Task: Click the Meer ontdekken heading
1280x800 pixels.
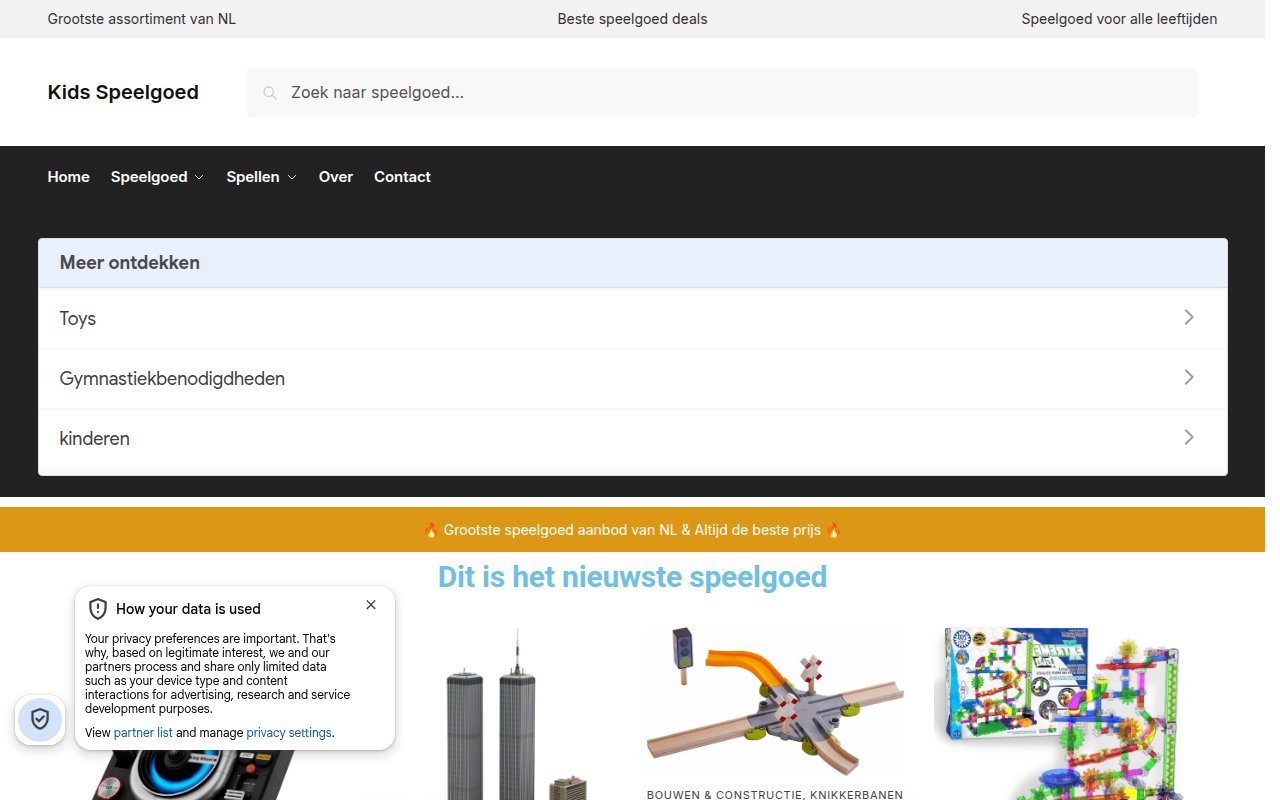Action: [130, 263]
